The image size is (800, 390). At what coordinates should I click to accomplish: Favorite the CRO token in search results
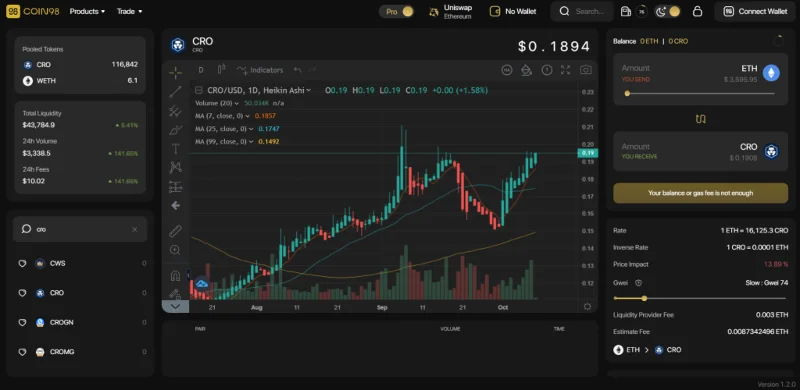[22, 293]
